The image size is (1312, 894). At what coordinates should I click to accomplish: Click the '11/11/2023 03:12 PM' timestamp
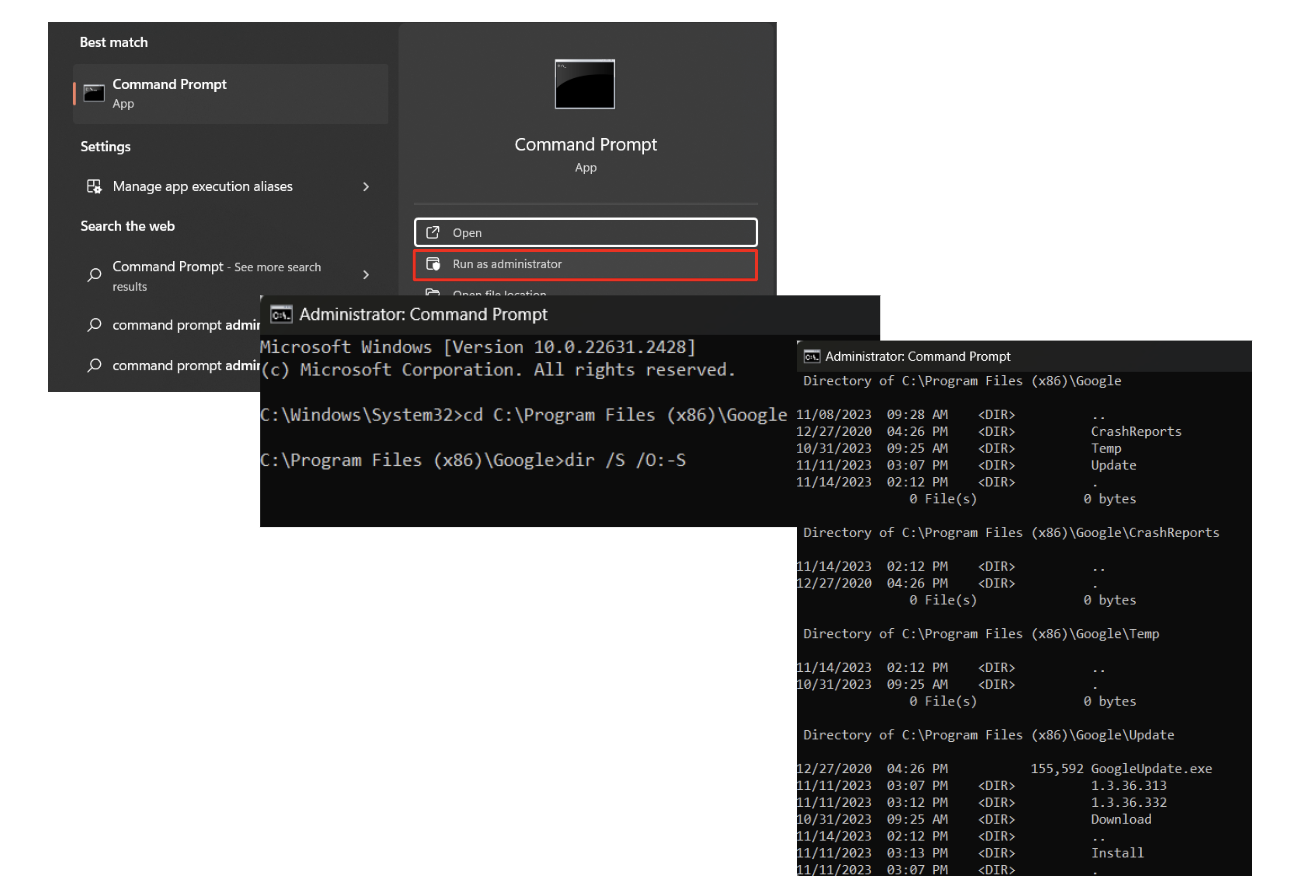pyautogui.click(x=872, y=803)
